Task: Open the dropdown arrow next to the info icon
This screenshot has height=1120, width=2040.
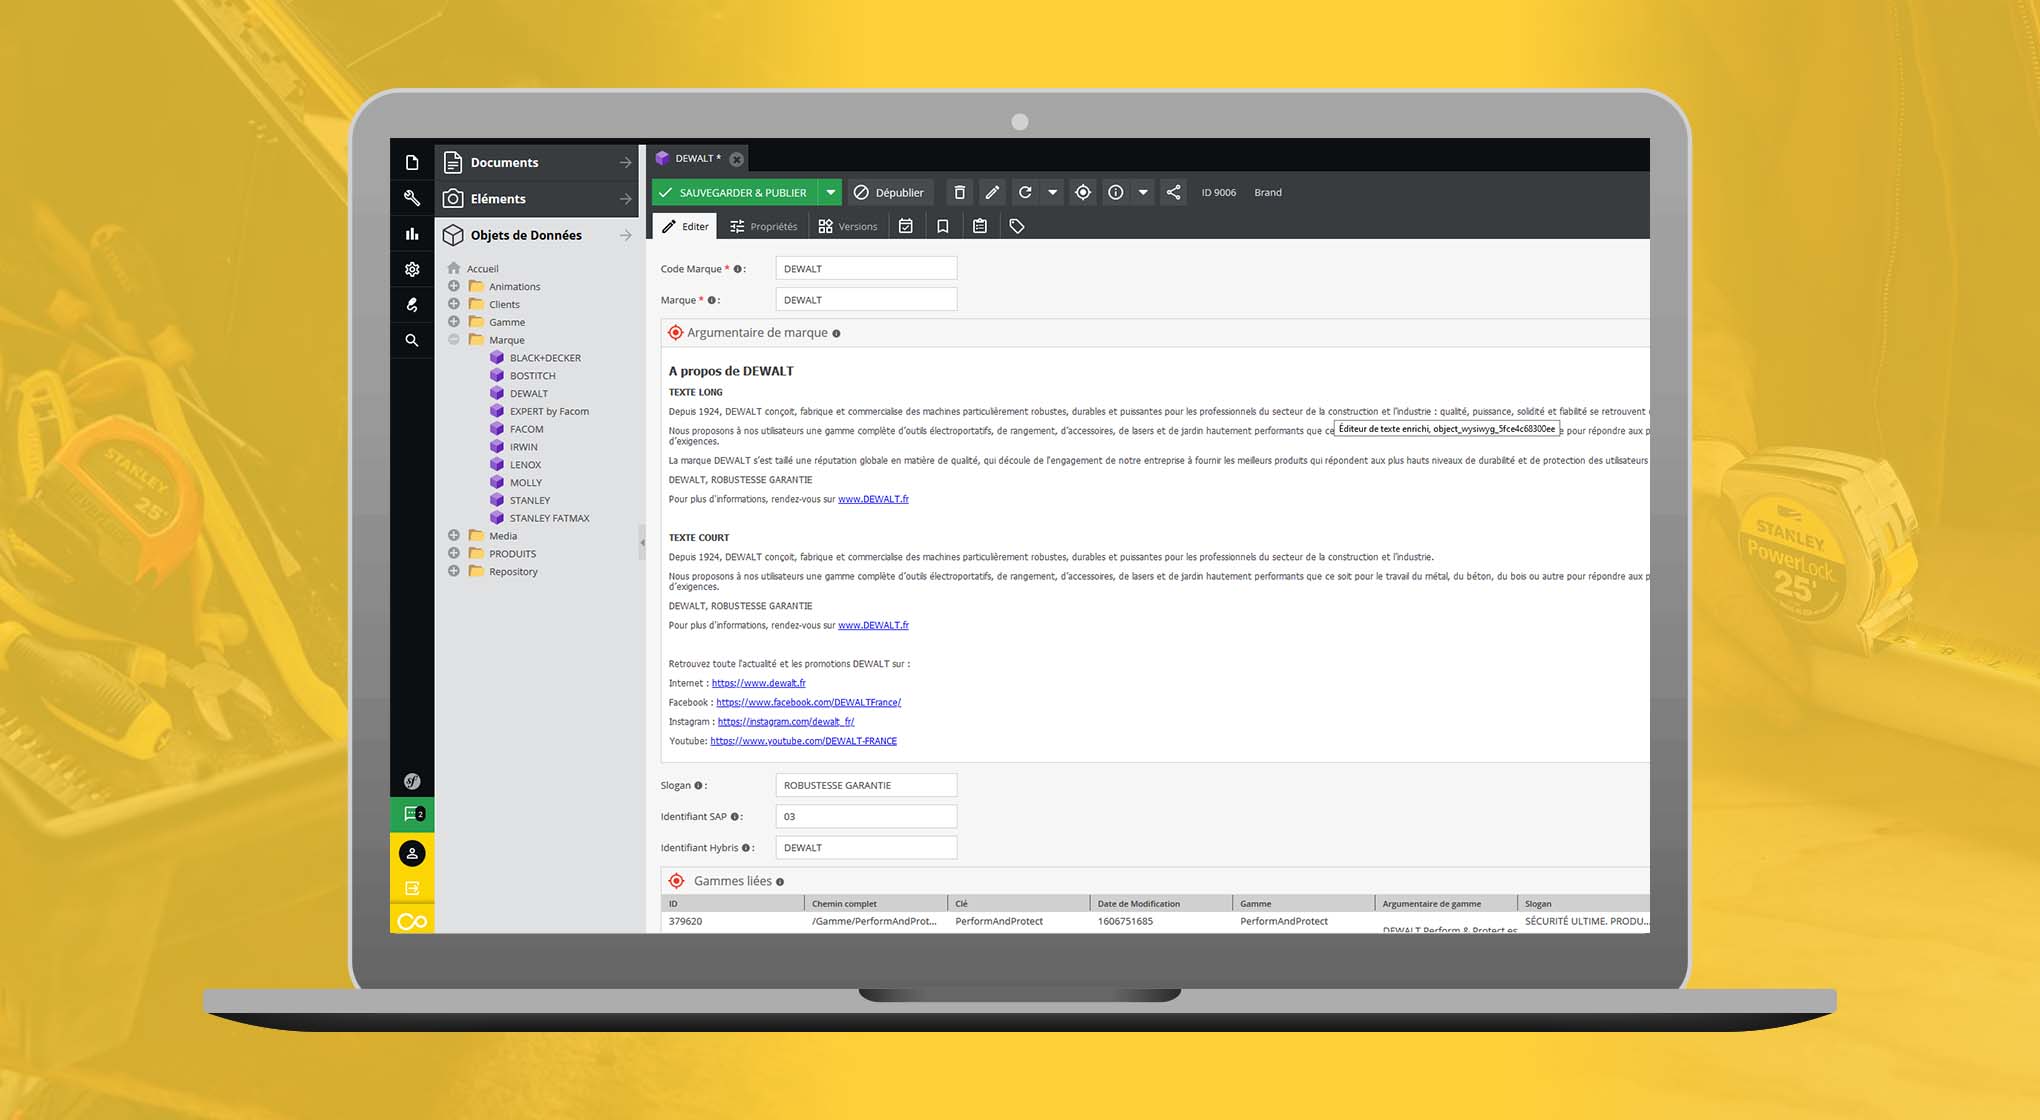Action: [1143, 192]
